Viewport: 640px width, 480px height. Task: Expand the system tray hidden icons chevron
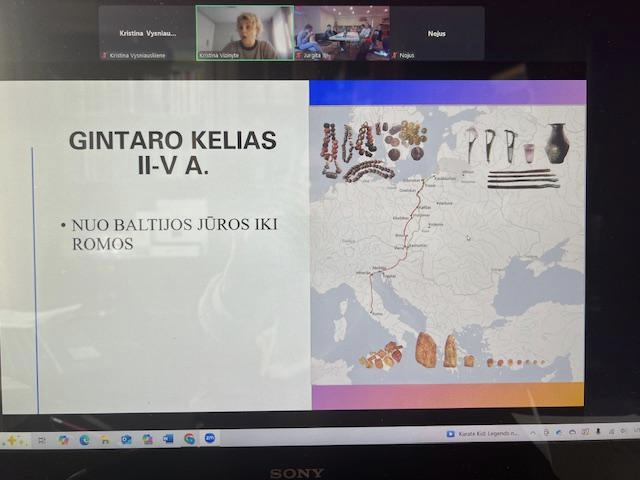tap(533, 434)
